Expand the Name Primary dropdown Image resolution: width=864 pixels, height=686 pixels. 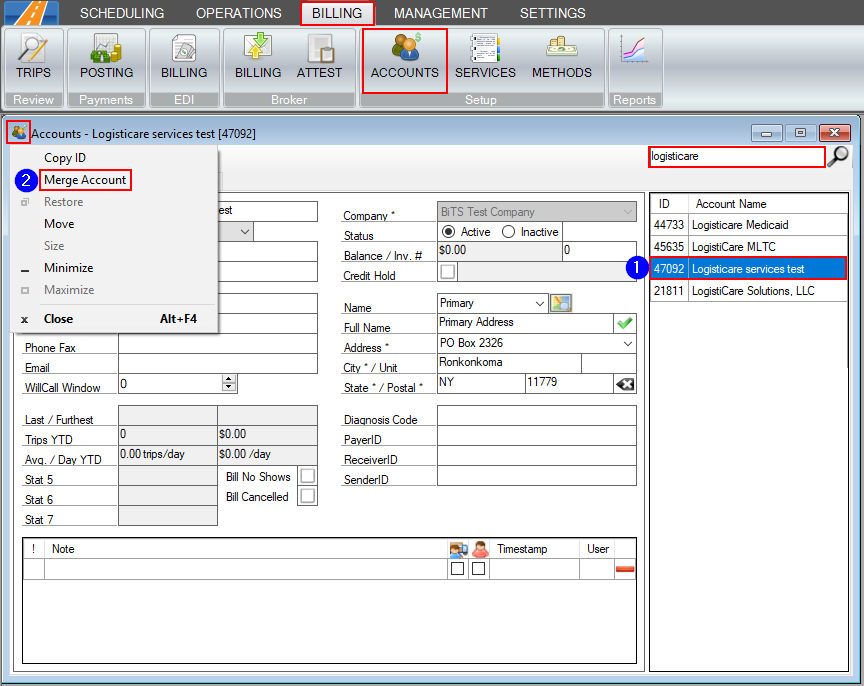[x=539, y=304]
